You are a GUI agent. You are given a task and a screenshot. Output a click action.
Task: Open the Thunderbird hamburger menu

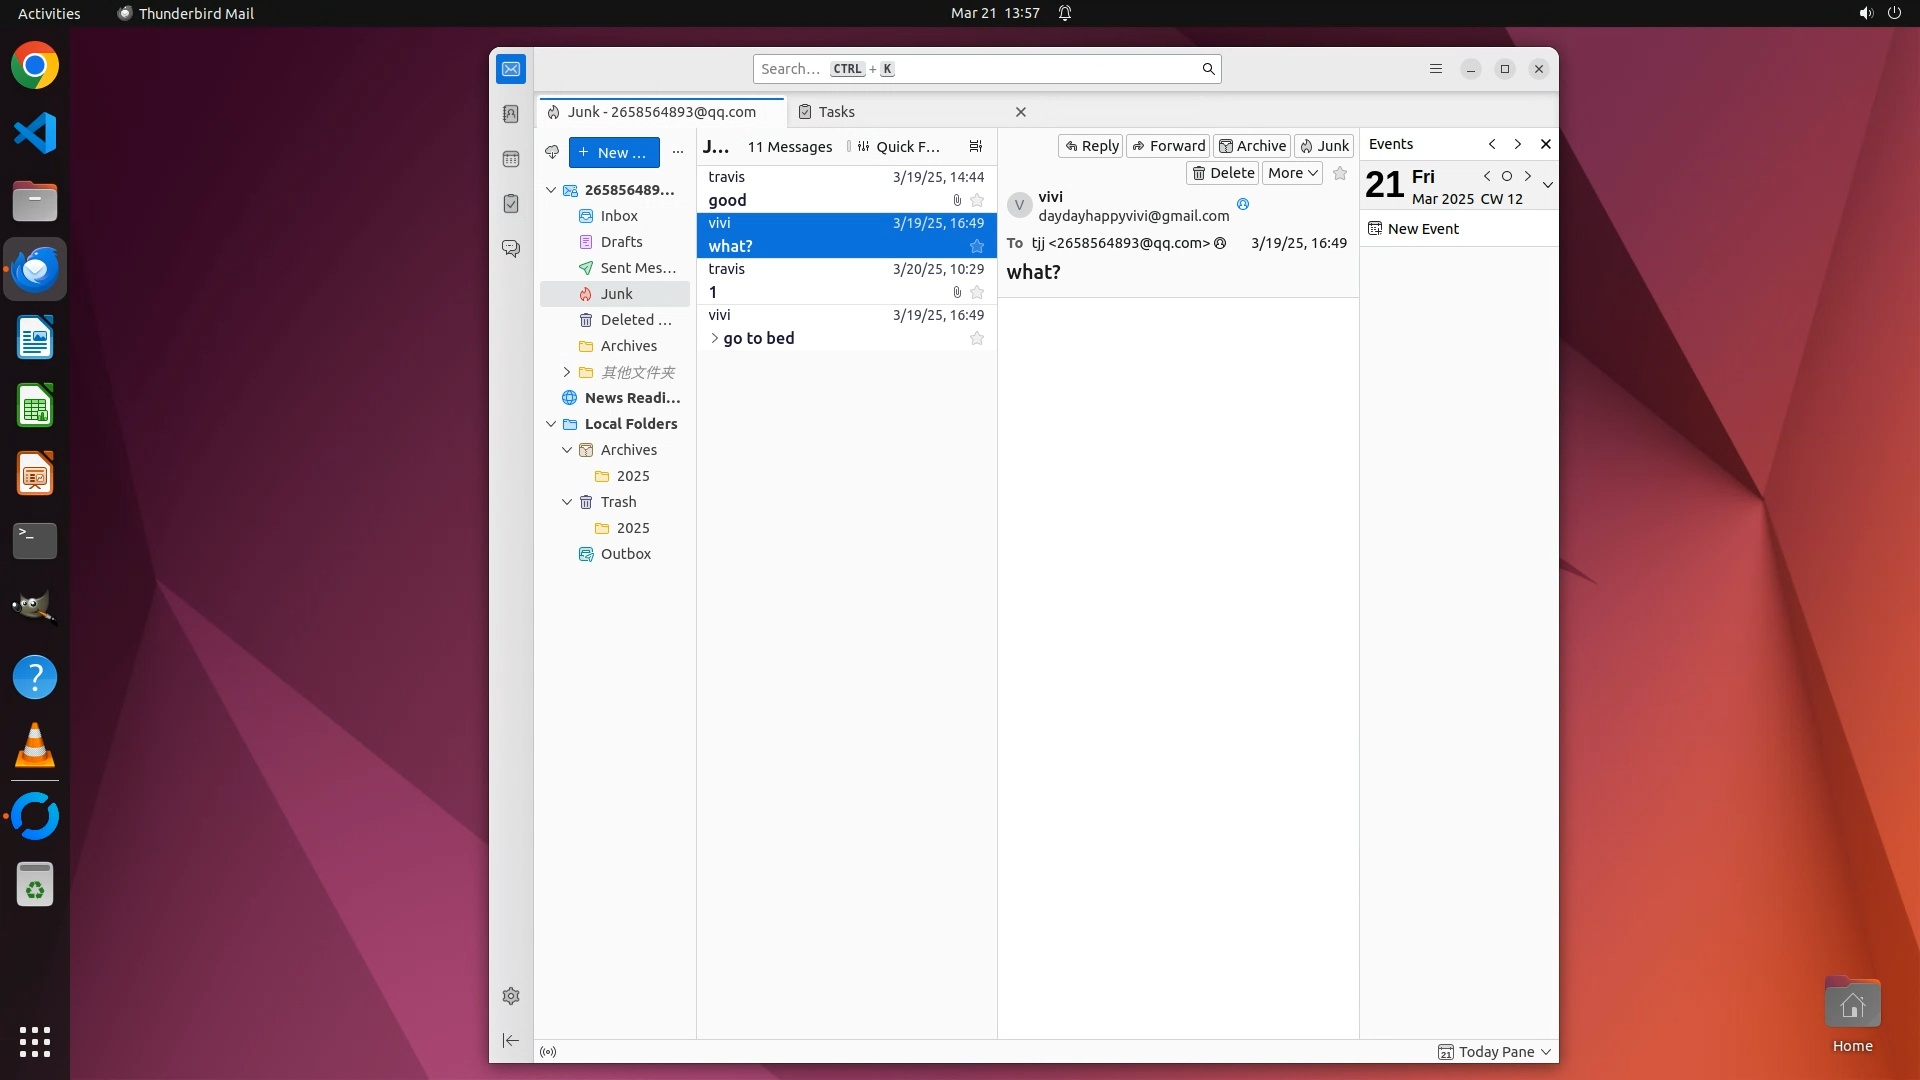pos(1436,69)
